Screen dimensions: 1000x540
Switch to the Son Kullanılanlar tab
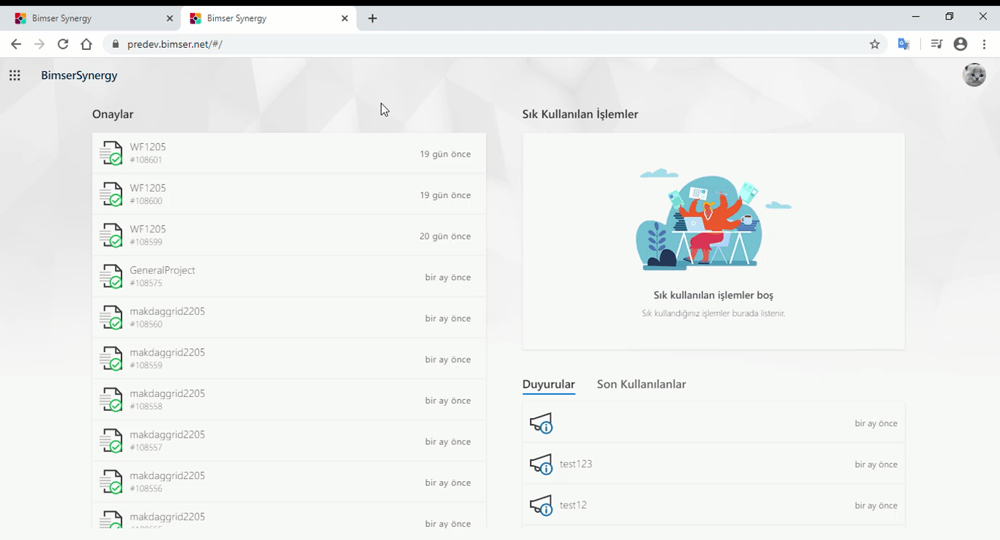[641, 384]
